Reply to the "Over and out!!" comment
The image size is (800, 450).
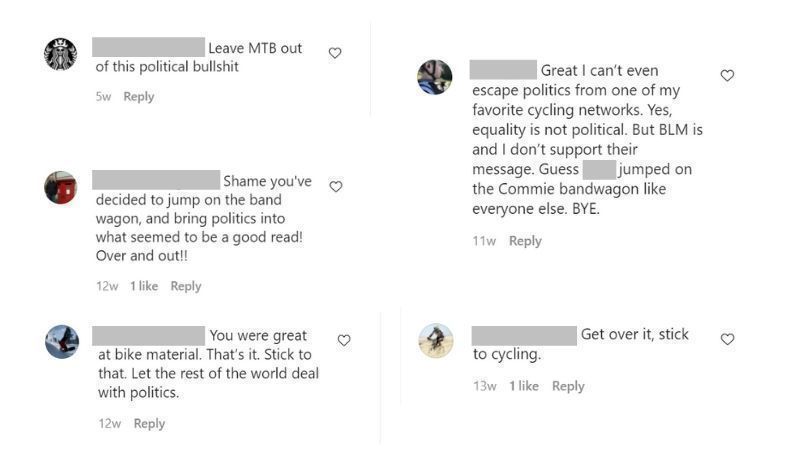coord(186,286)
